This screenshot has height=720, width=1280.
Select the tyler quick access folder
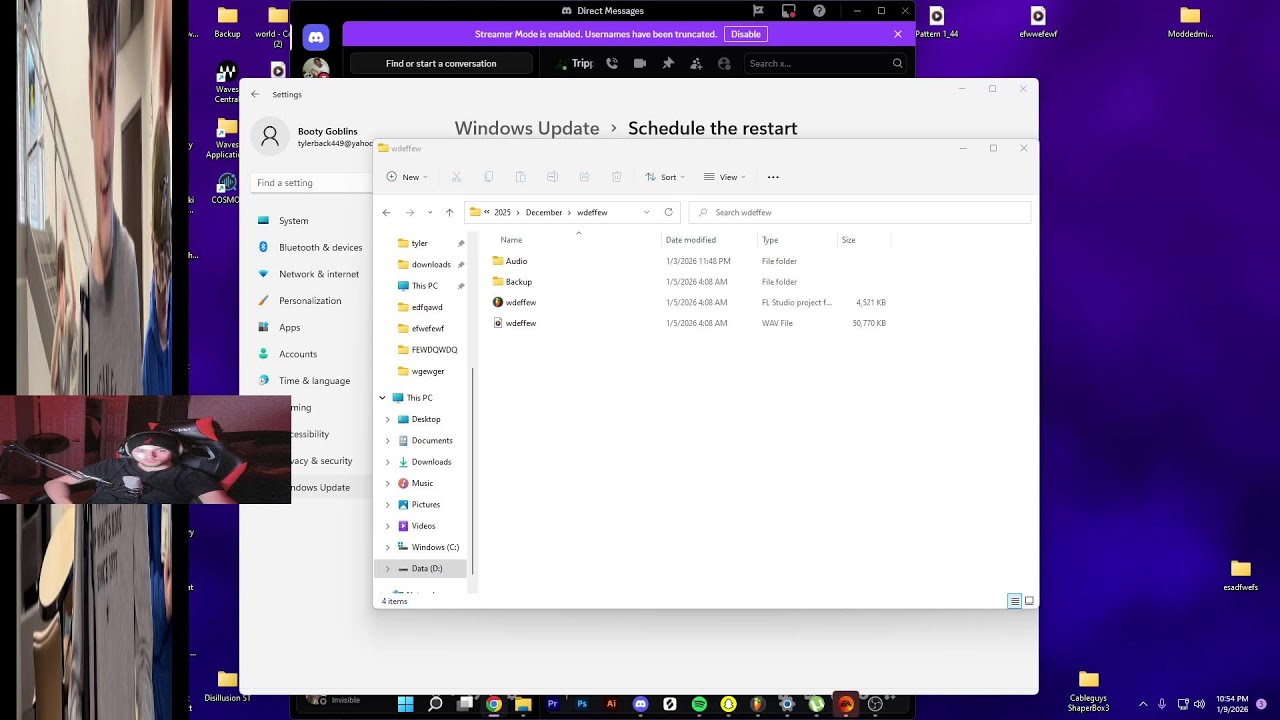click(x=420, y=243)
